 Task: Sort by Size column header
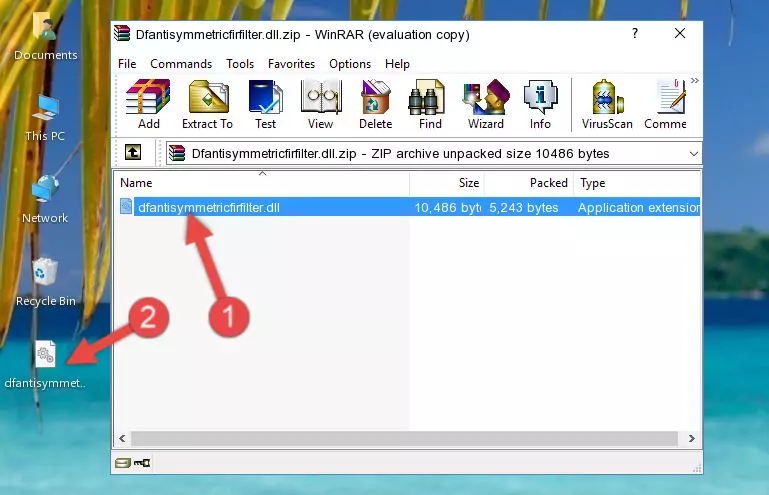tap(447, 182)
